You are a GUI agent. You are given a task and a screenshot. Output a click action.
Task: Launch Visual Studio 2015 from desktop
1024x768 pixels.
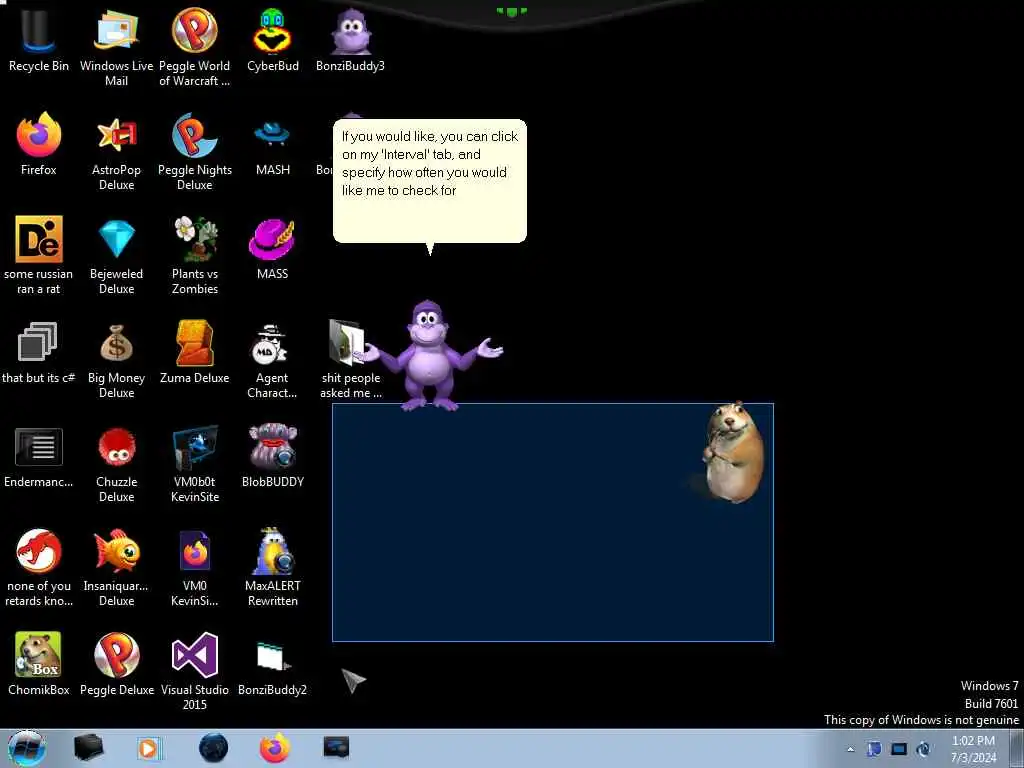click(x=195, y=671)
